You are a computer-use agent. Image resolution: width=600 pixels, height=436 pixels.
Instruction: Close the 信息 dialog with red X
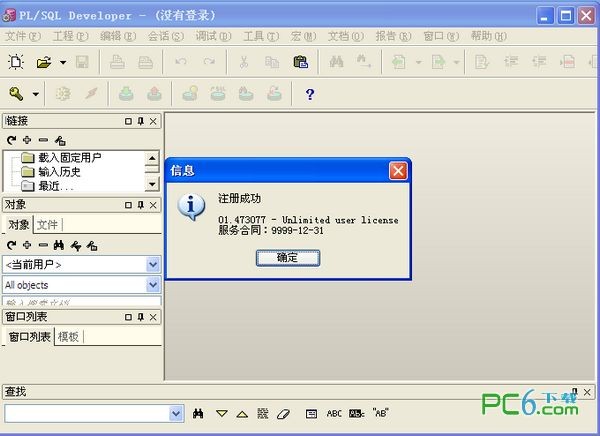click(398, 171)
